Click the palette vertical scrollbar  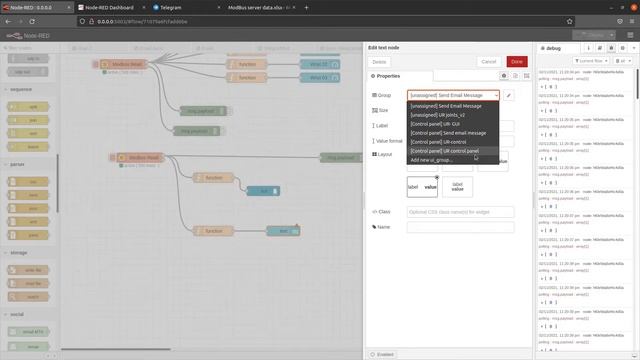coord(58,184)
